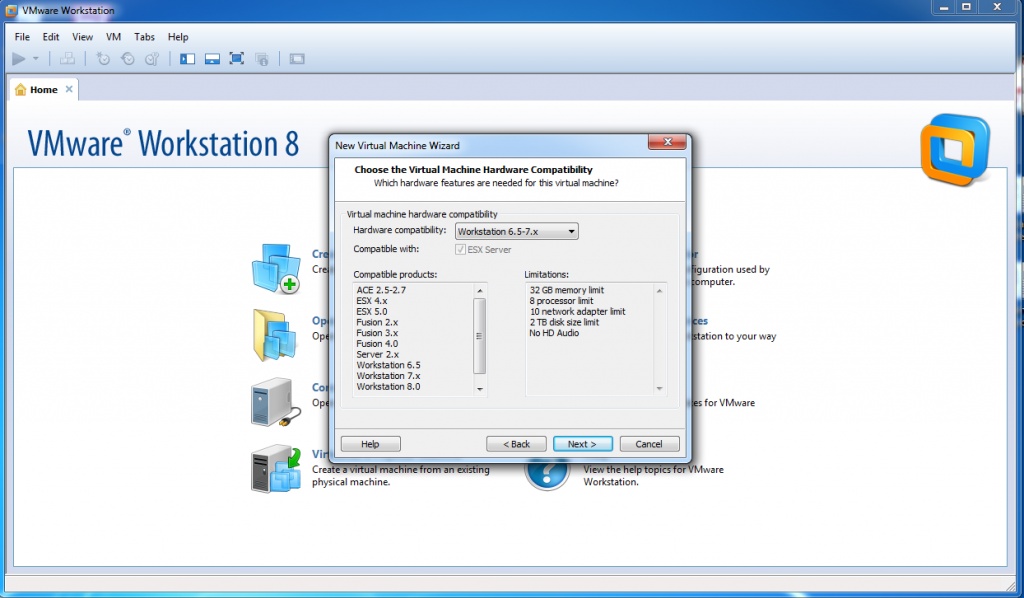The image size is (1024, 598).
Task: Open the Manage Snapshots toolbar icon
Action: [x=152, y=59]
